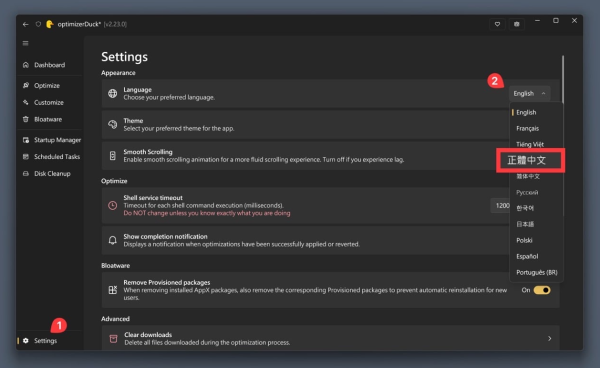Close the optimizerDuck window

[574, 21]
